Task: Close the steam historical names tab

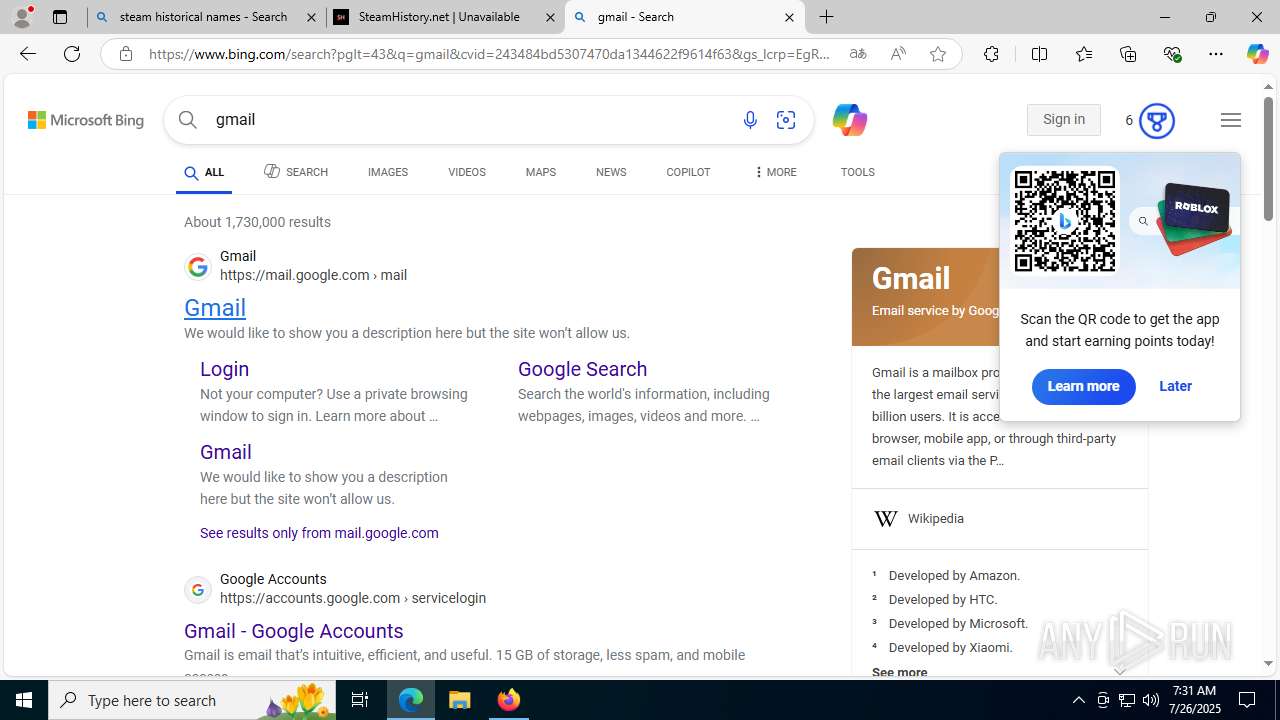Action: click(310, 17)
